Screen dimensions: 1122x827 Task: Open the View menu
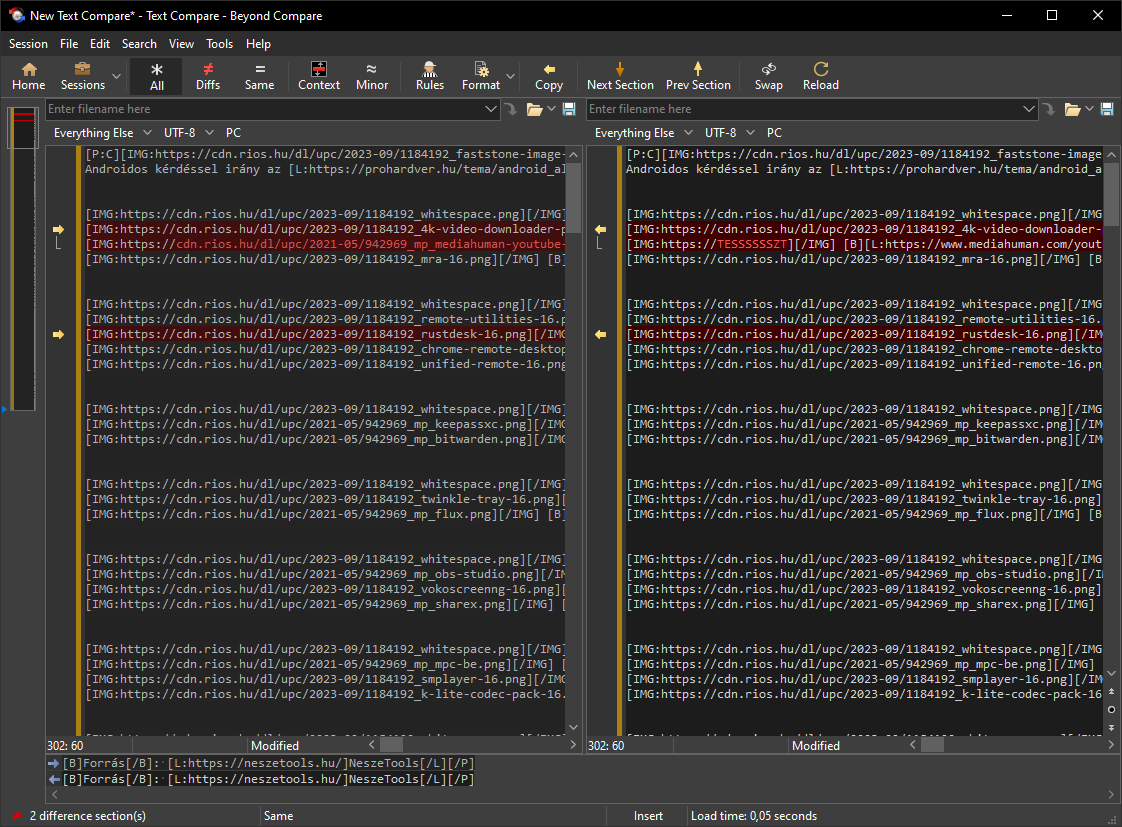tap(181, 44)
